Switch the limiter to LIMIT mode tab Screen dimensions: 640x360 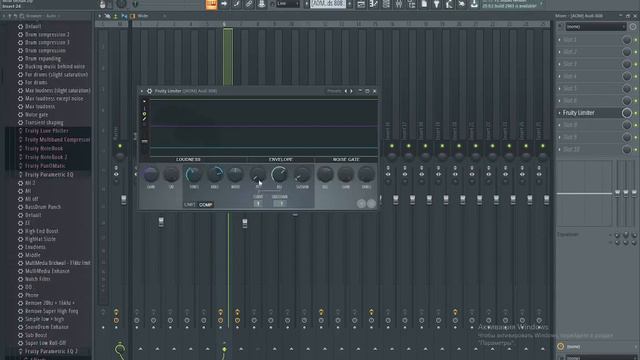[x=189, y=204]
